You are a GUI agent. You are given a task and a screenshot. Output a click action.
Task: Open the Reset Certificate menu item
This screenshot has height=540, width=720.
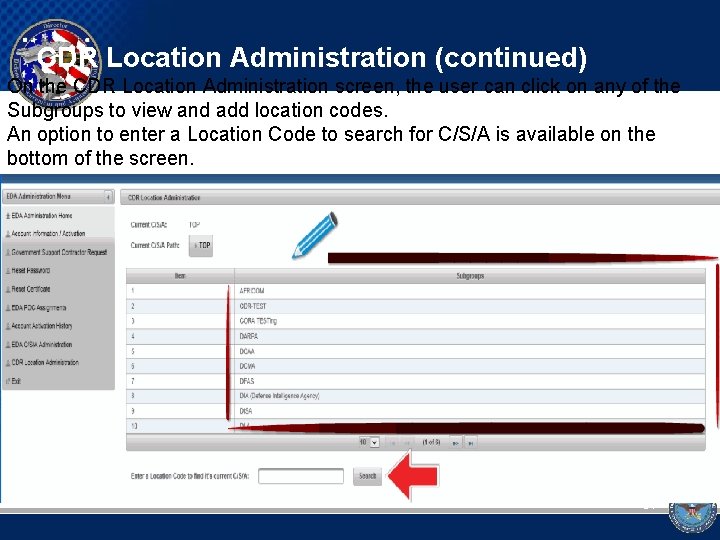pyautogui.click(x=31, y=289)
